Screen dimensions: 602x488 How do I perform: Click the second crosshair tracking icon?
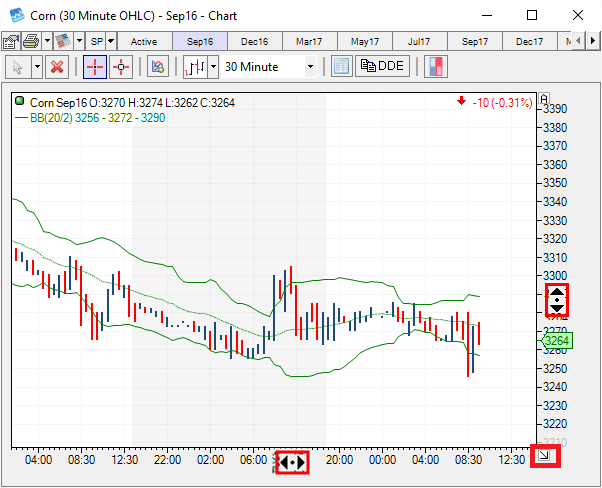(x=121, y=67)
